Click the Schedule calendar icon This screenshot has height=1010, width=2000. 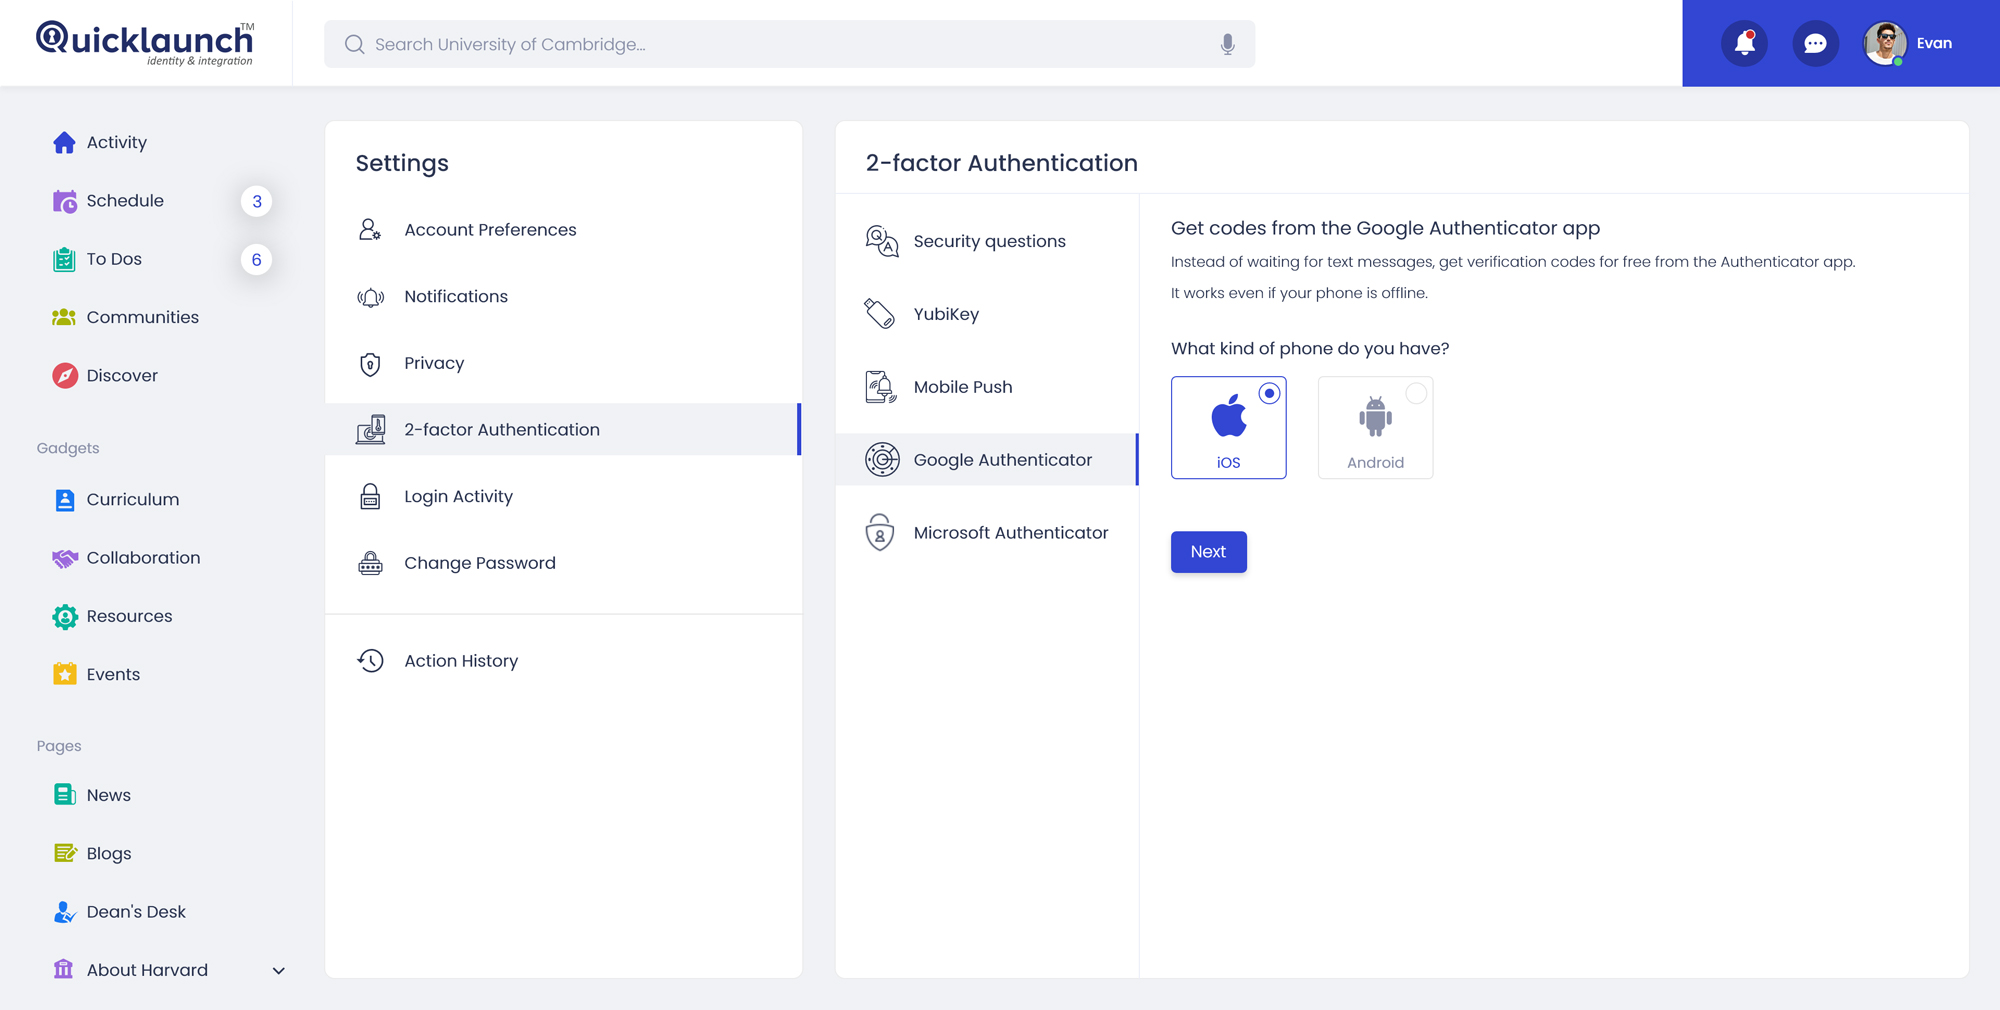click(64, 201)
